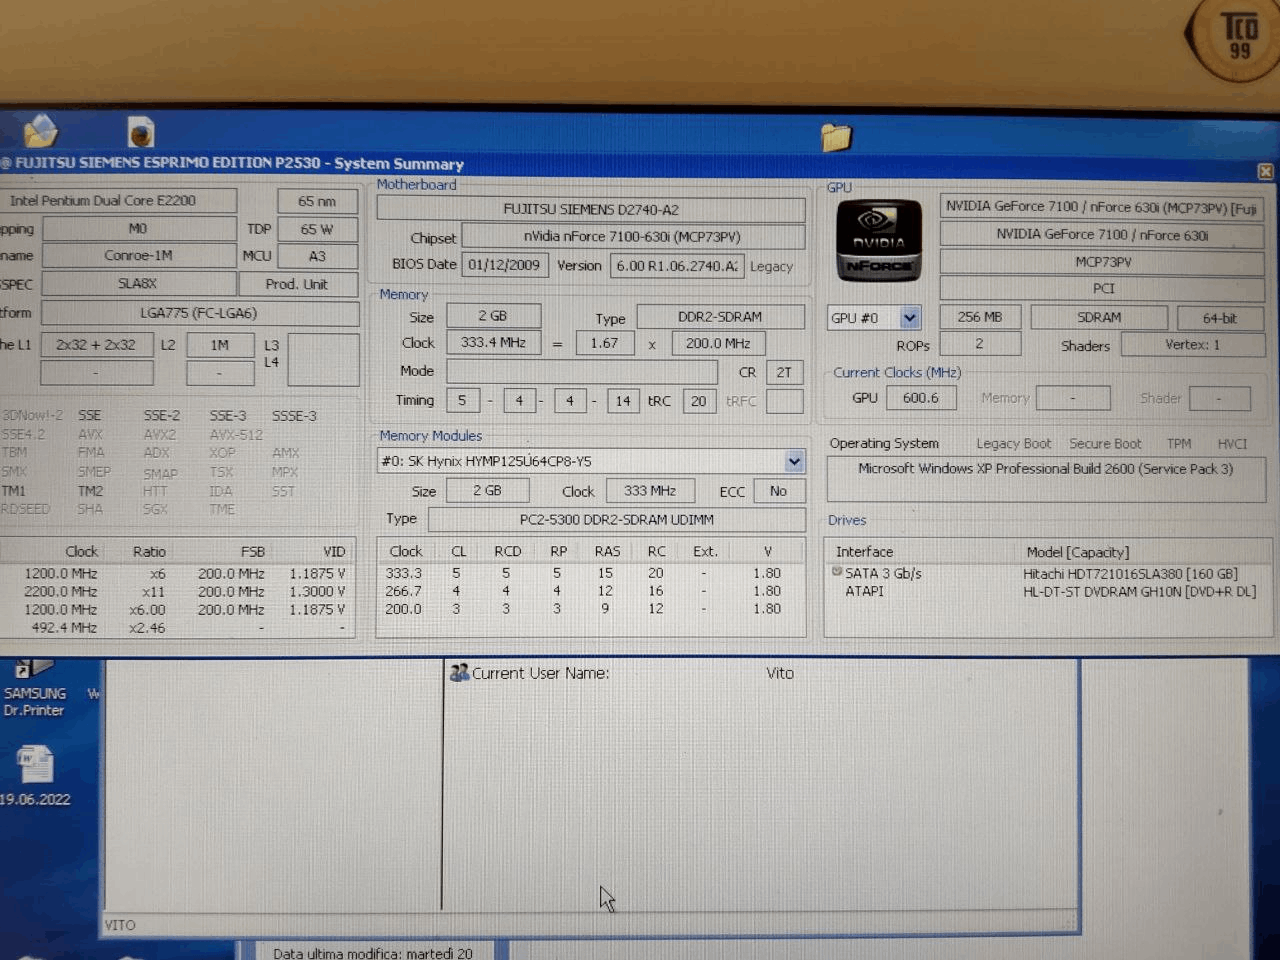This screenshot has height=960, width=1280.
Task: Click the GPU name field NVIDIA GeForce 7100 (MCP73PV)
Action: [1102, 207]
